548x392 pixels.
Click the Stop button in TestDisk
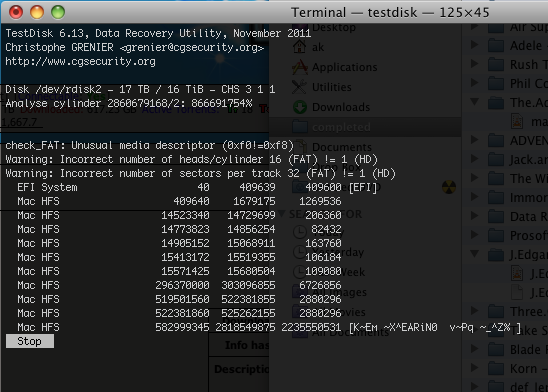(x=30, y=341)
